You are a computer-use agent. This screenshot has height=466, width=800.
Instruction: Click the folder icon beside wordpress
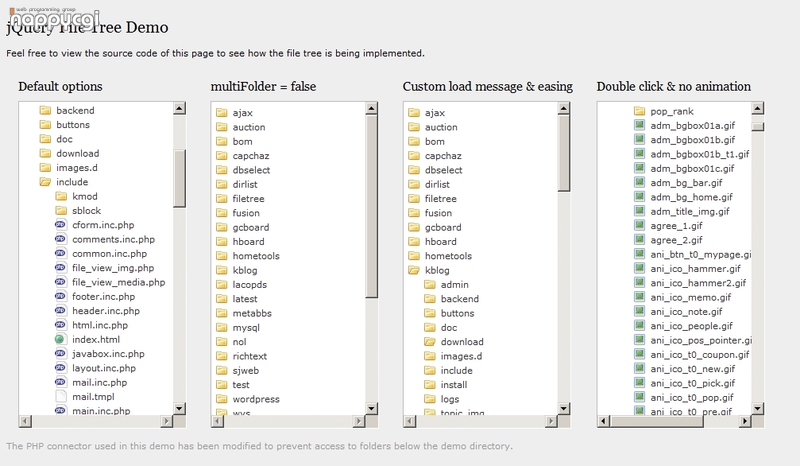pyautogui.click(x=221, y=399)
